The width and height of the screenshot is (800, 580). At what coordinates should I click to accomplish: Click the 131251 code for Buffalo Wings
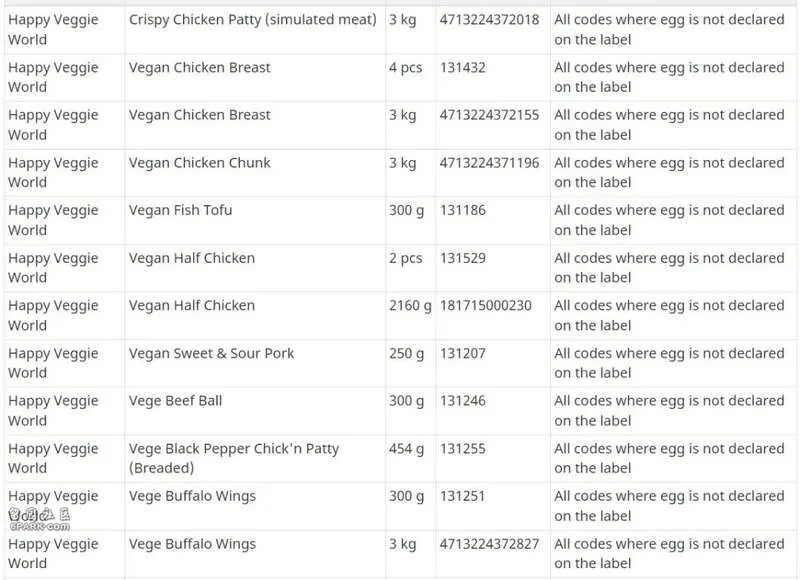[462, 496]
